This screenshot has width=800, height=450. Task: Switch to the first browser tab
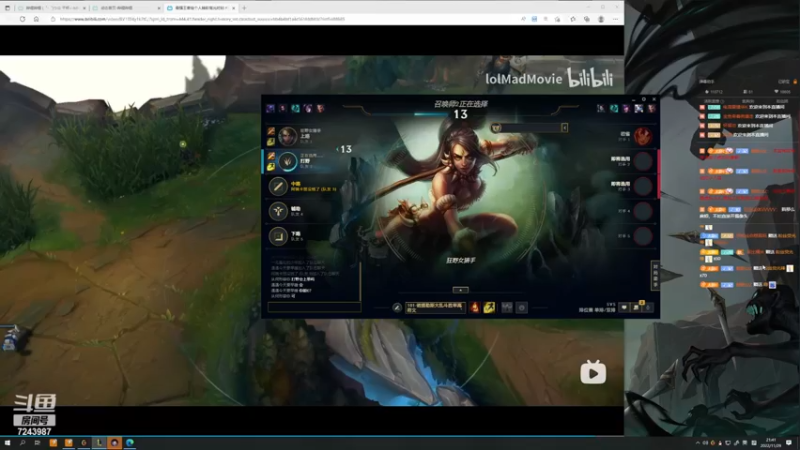pos(52,8)
